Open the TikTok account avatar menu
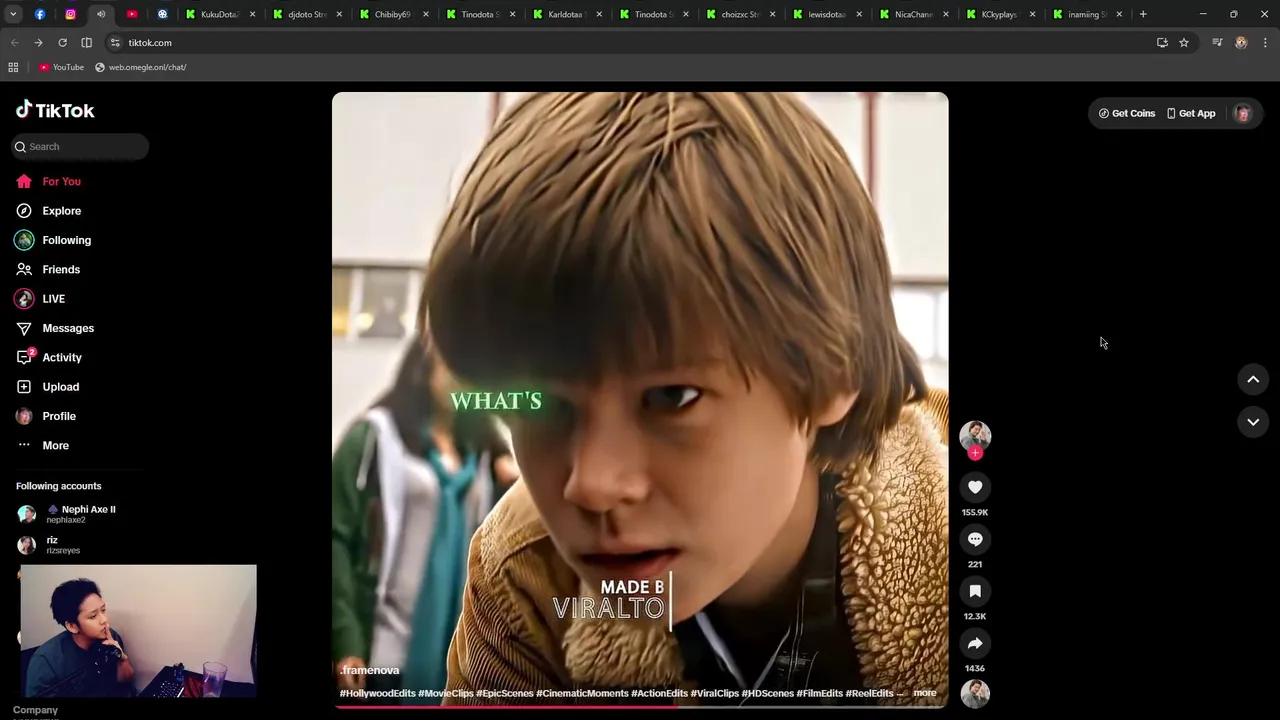Viewport: 1280px width, 720px height. coord(1243,113)
